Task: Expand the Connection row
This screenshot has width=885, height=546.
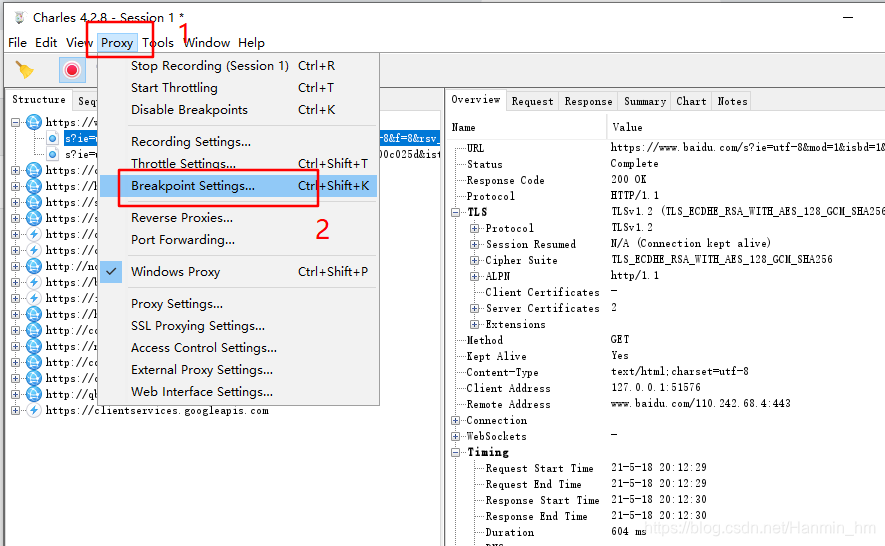Action: pyautogui.click(x=455, y=420)
